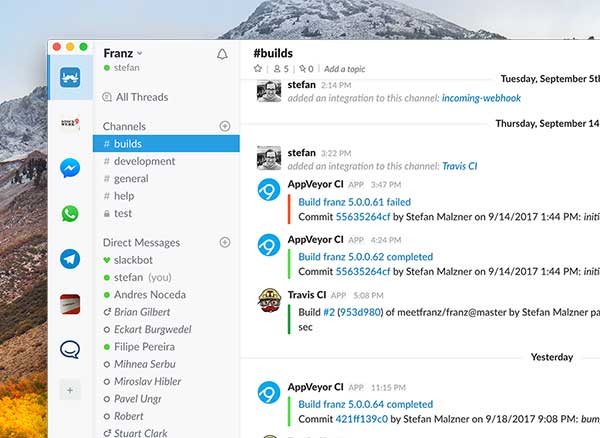Click the Yesterday date divider label
Image resolution: width=600 pixels, height=438 pixels.
[552, 357]
